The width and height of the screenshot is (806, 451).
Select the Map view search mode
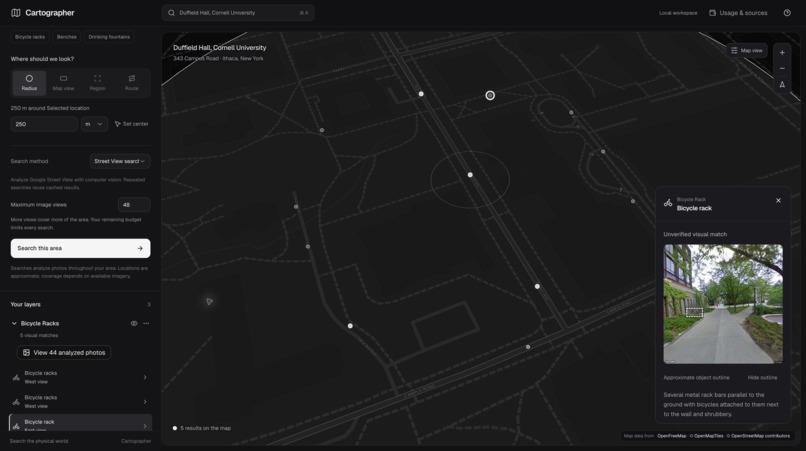coord(63,83)
